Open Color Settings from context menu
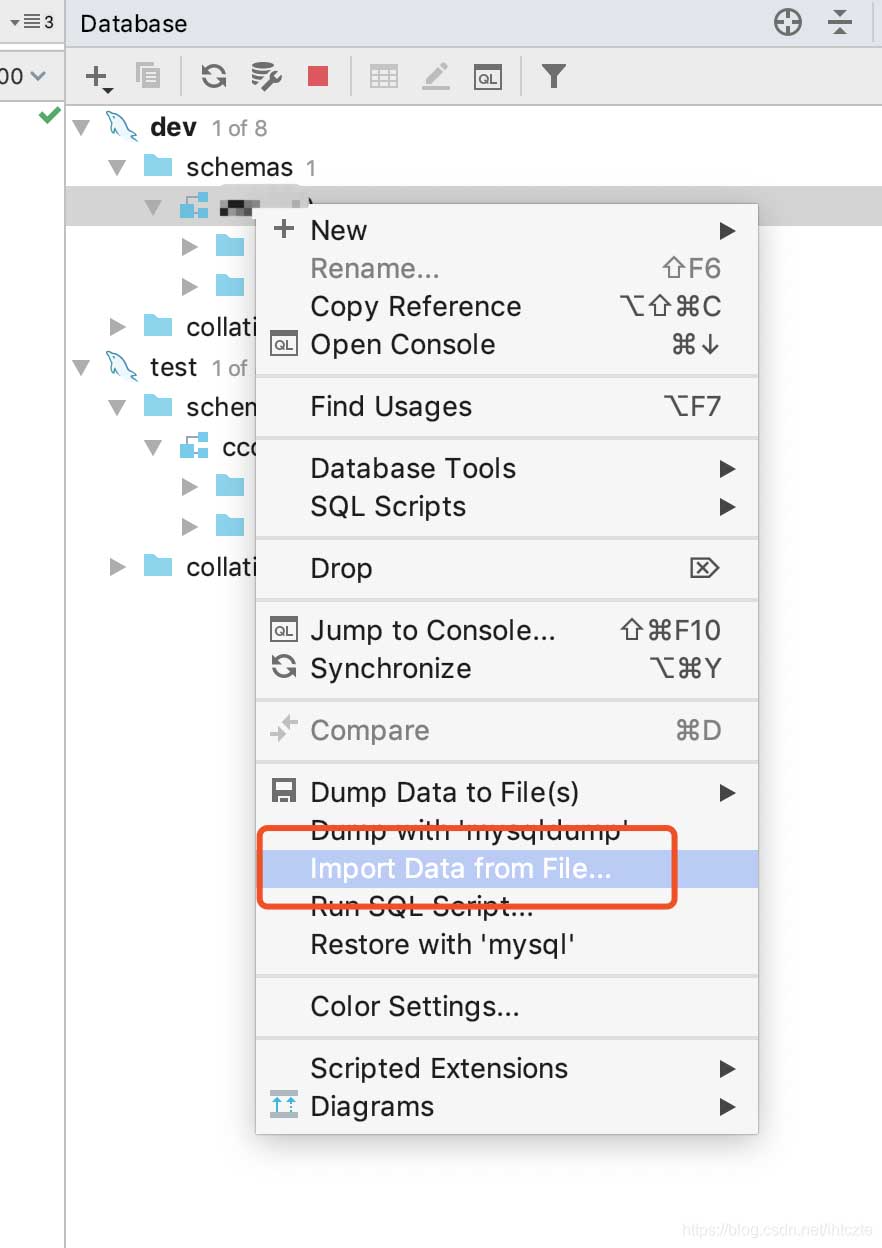Screen dimensions: 882x1248 tap(414, 1006)
